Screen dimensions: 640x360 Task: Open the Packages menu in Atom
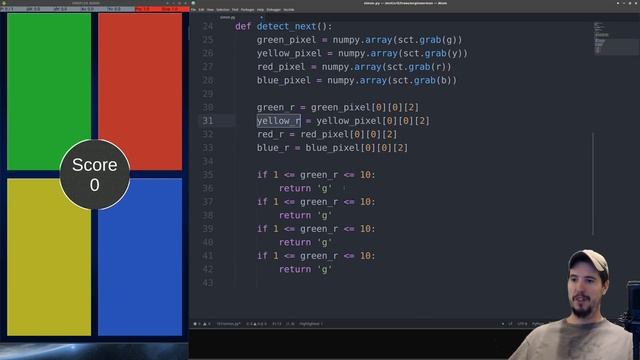(247, 10)
